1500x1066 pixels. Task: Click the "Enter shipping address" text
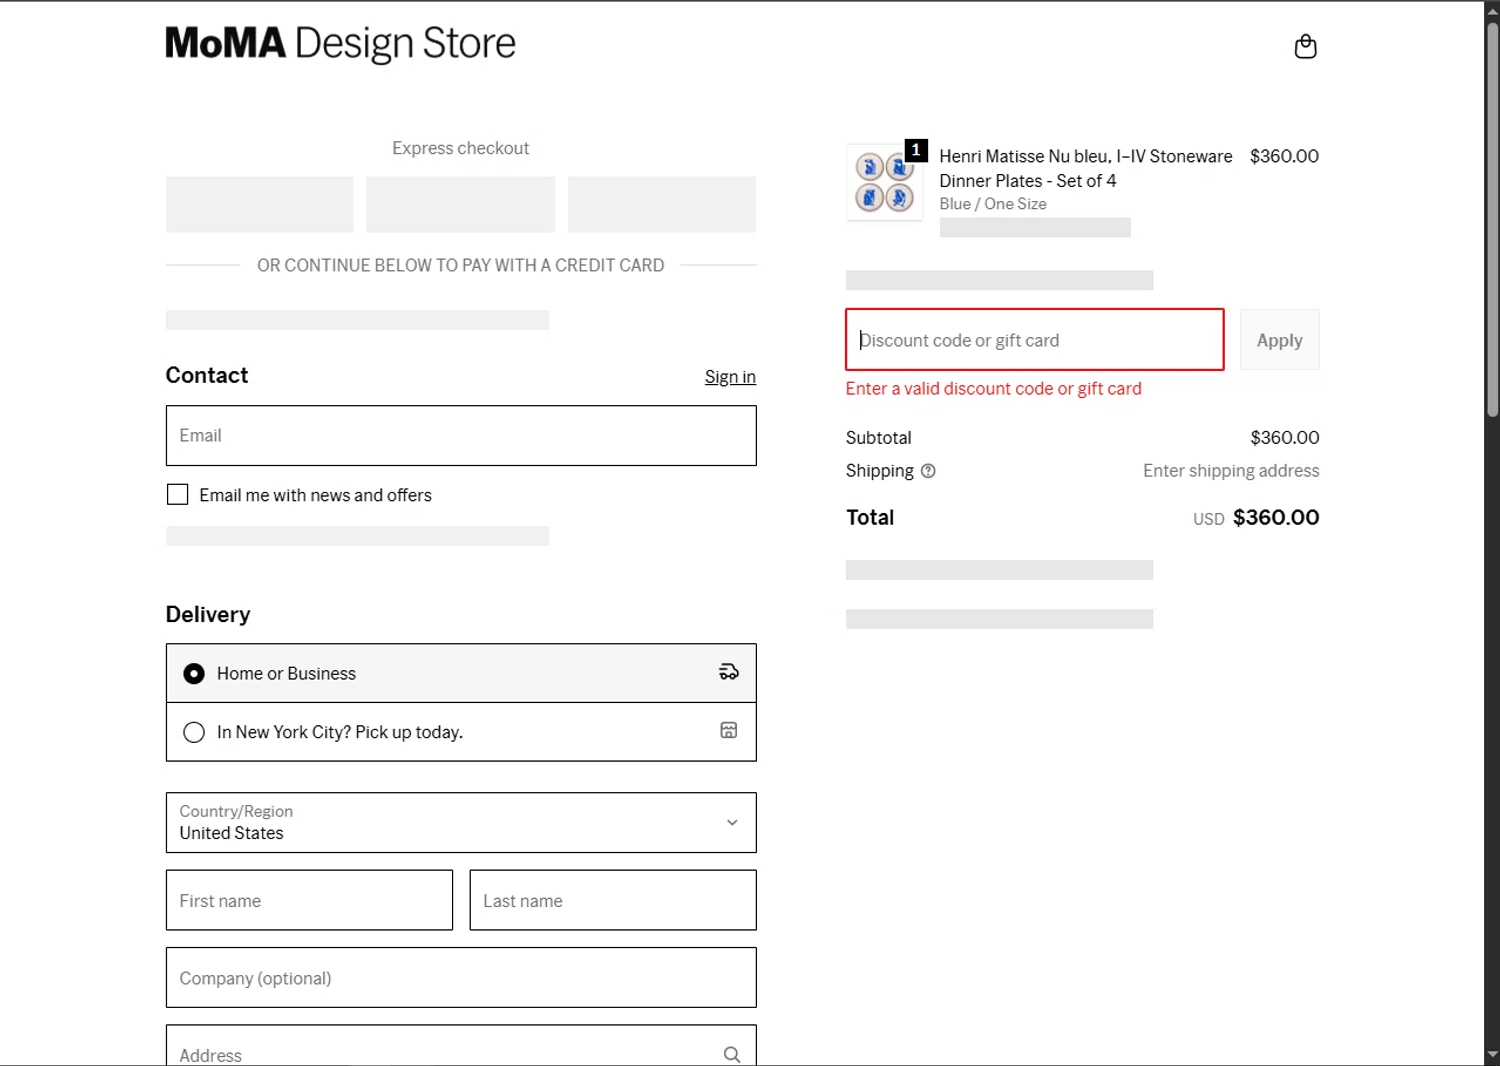(x=1231, y=471)
